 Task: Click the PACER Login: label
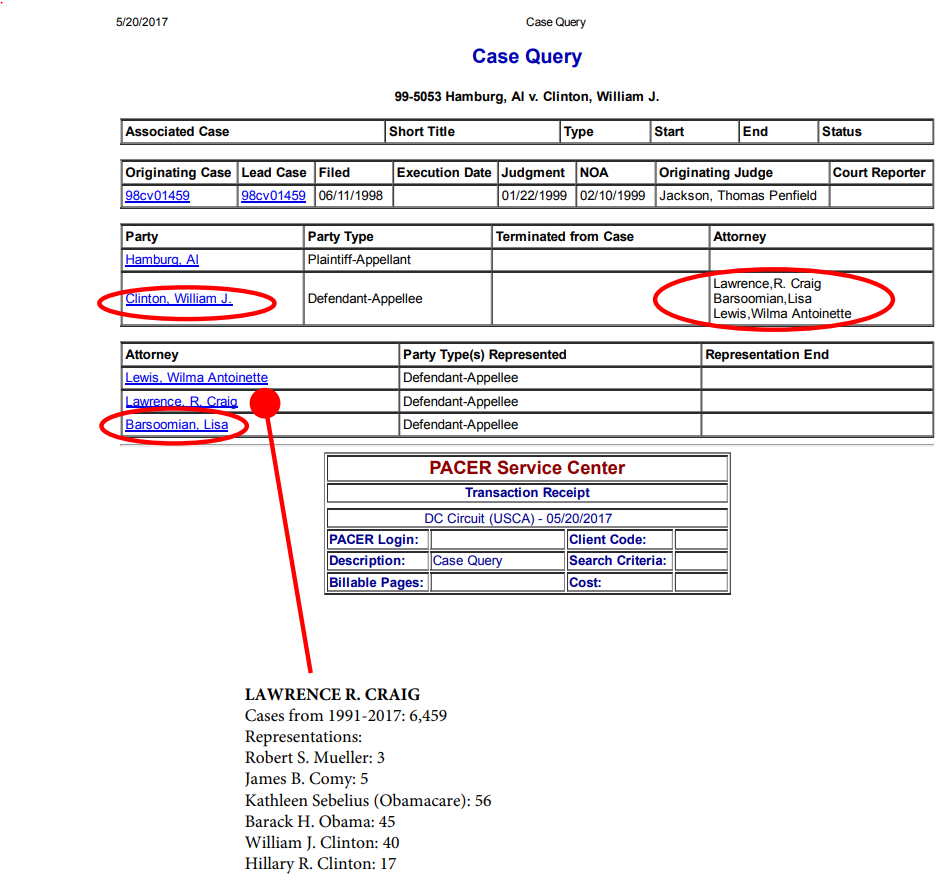[373, 540]
